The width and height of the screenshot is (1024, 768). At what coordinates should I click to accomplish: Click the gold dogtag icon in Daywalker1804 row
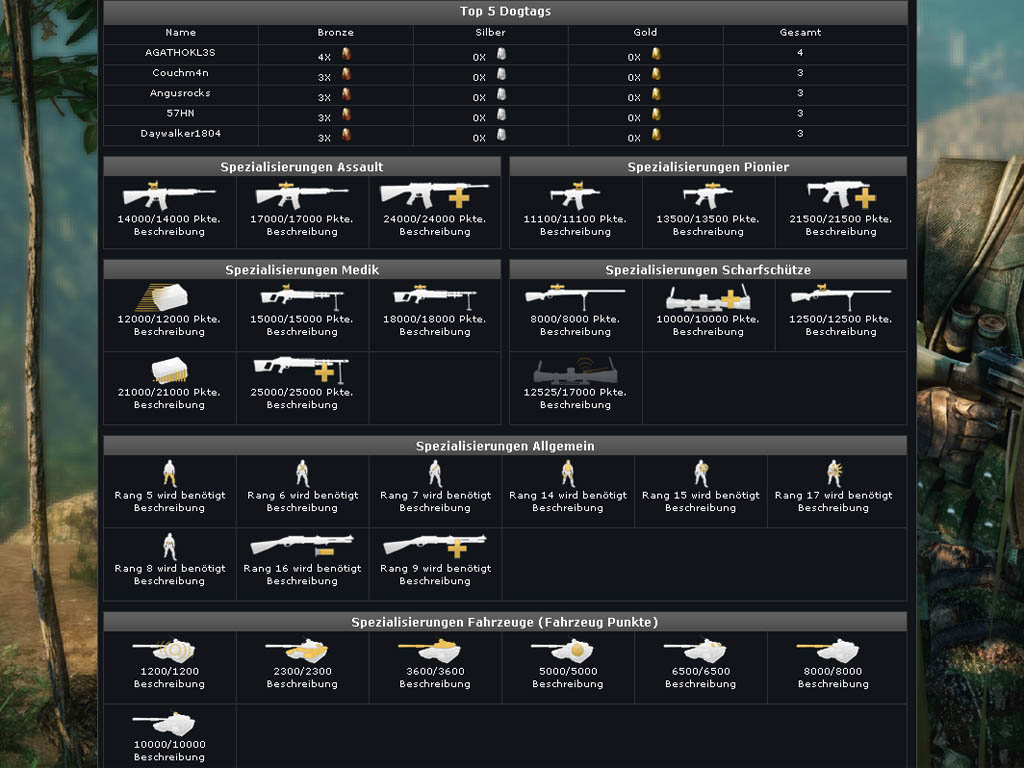tap(656, 134)
